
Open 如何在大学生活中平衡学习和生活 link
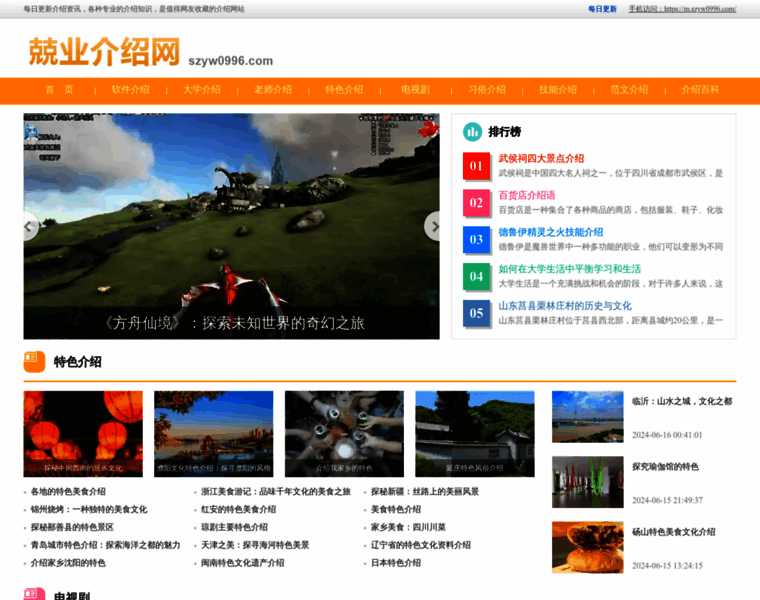point(569,269)
